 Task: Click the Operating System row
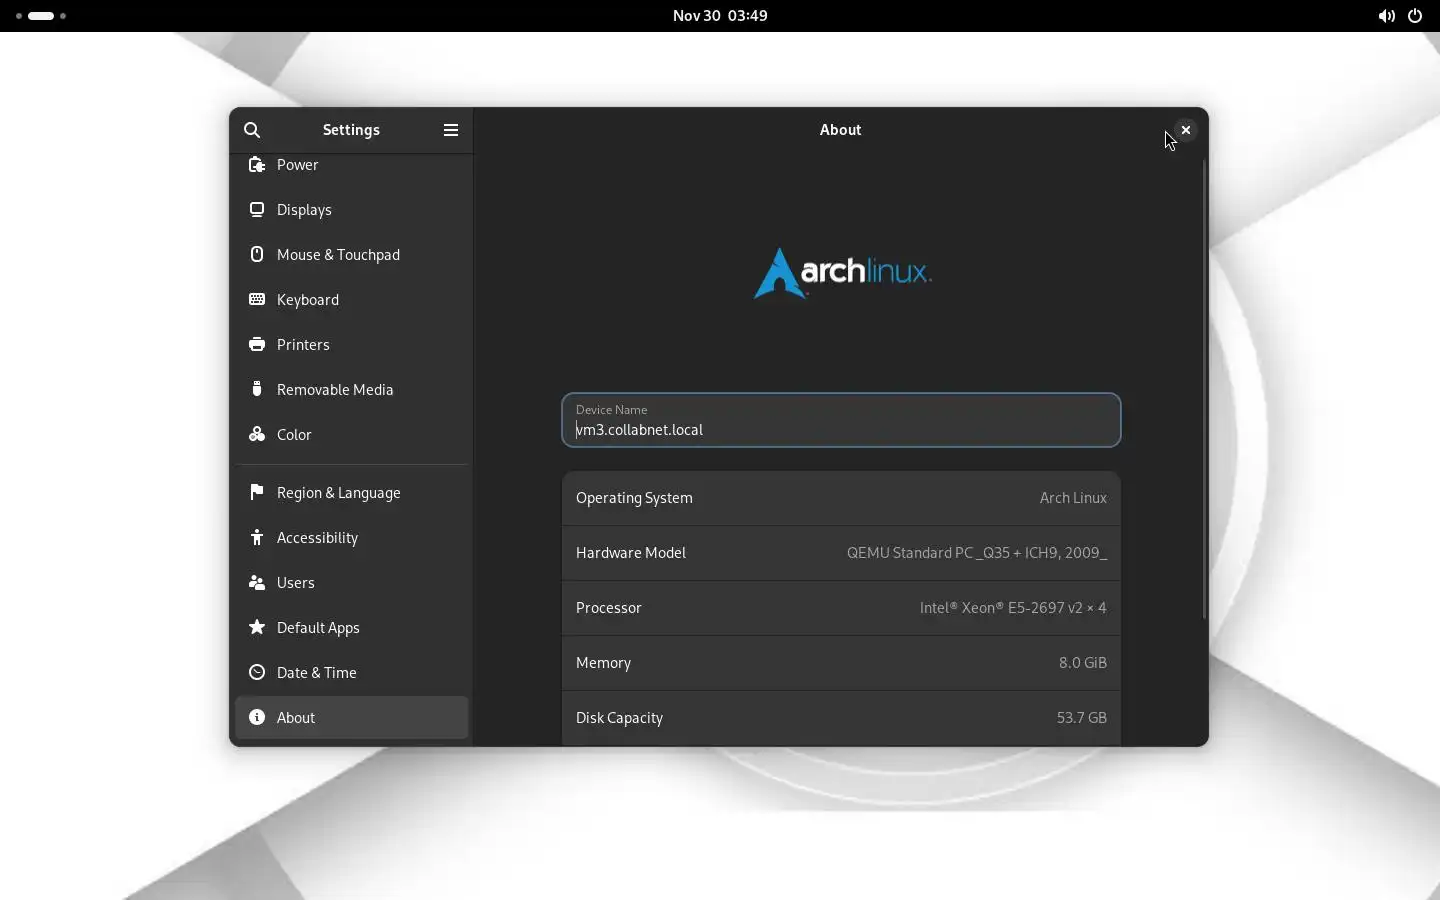(x=842, y=498)
